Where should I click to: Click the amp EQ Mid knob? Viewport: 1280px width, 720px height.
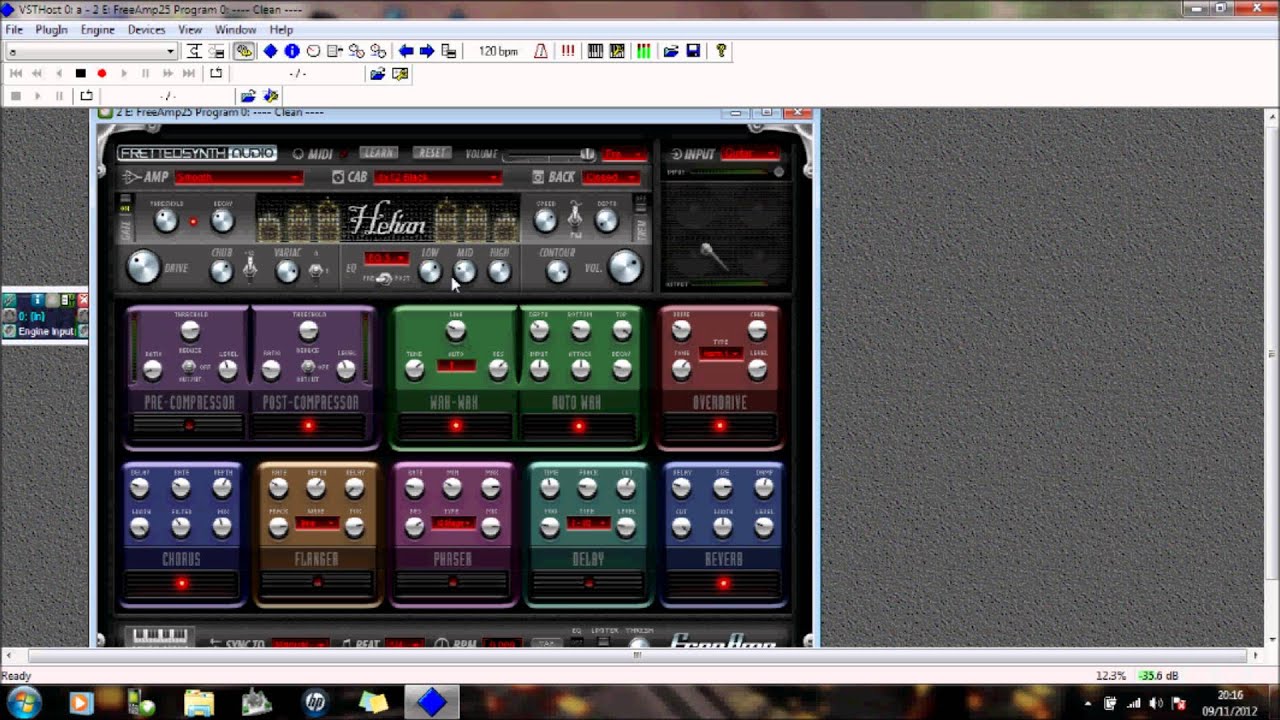point(465,271)
